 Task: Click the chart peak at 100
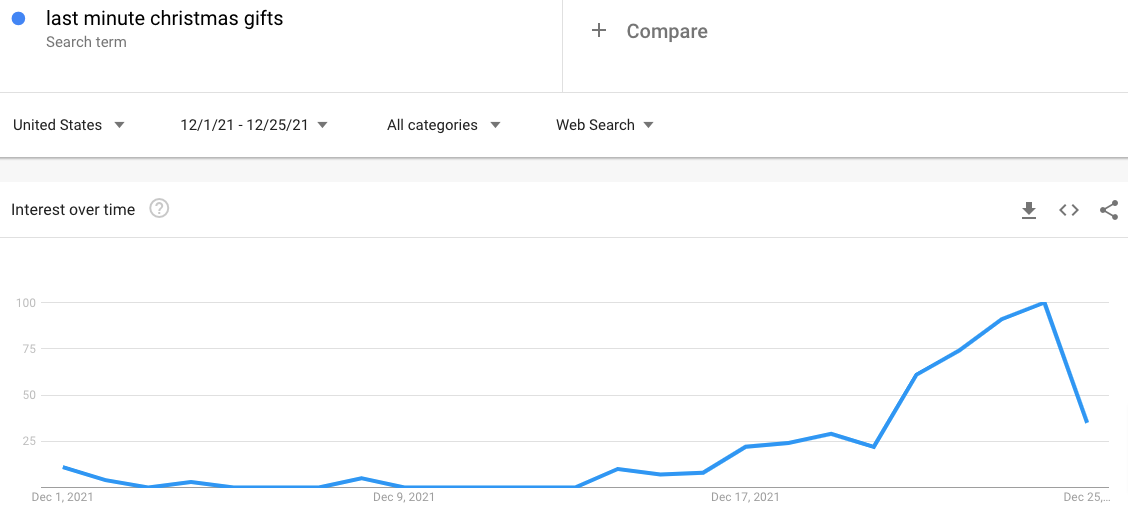(x=1043, y=303)
